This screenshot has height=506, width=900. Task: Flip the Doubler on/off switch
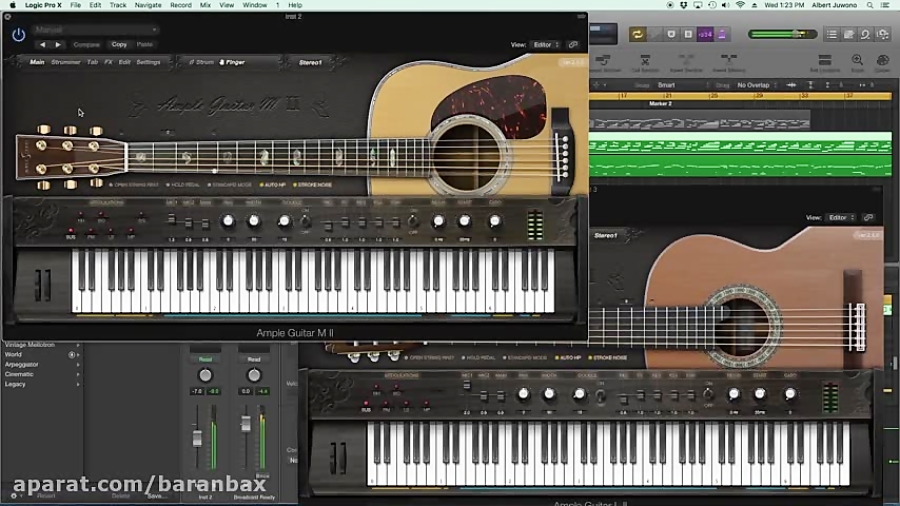coord(305,221)
